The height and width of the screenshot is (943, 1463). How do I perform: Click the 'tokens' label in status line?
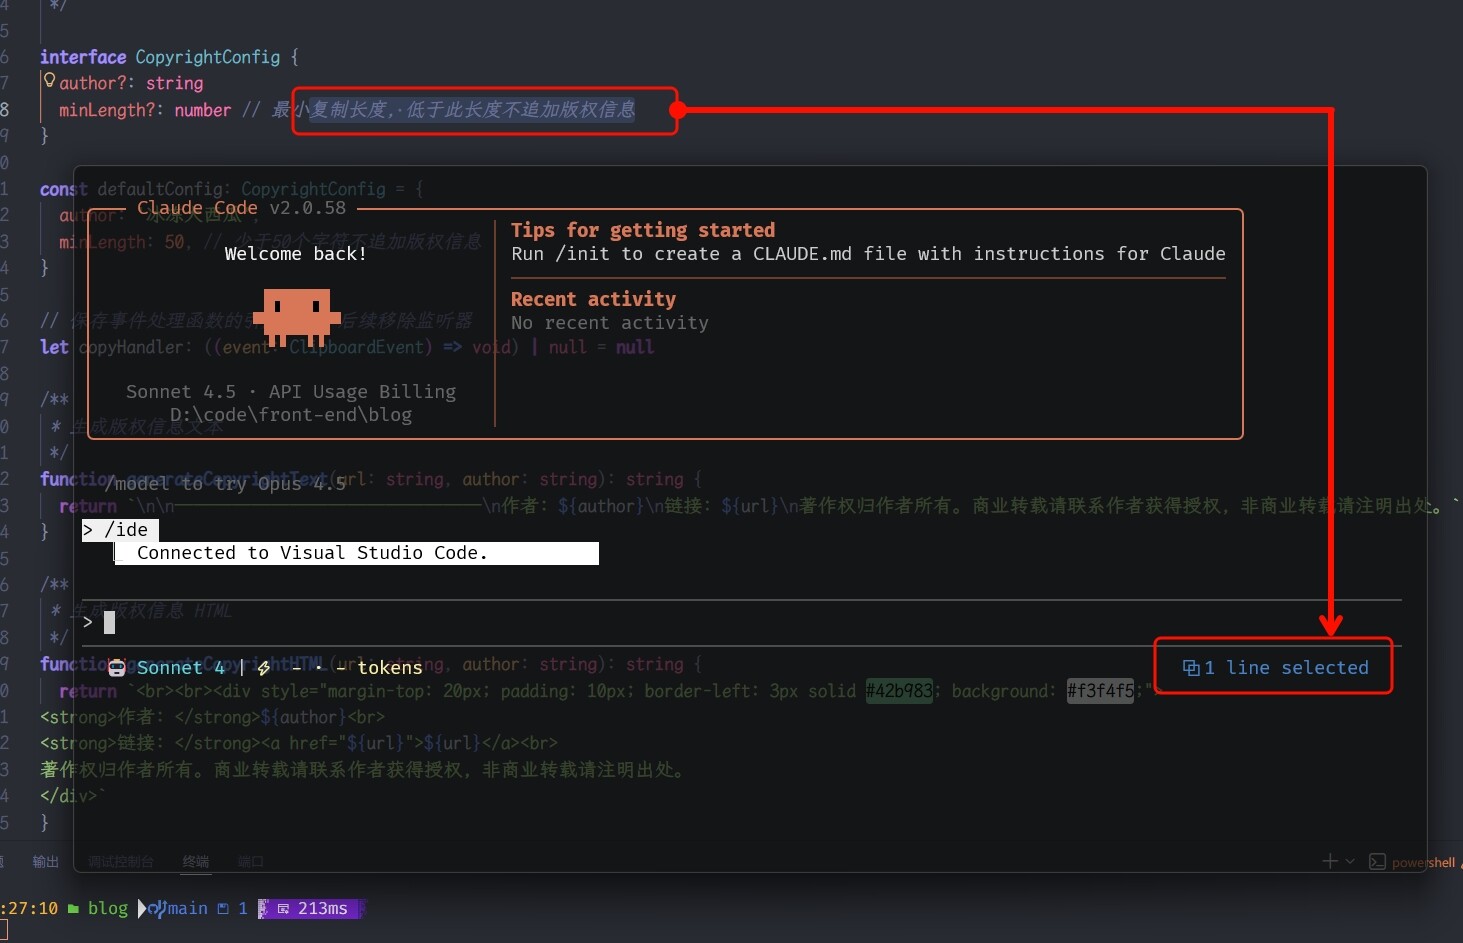pyautogui.click(x=390, y=668)
